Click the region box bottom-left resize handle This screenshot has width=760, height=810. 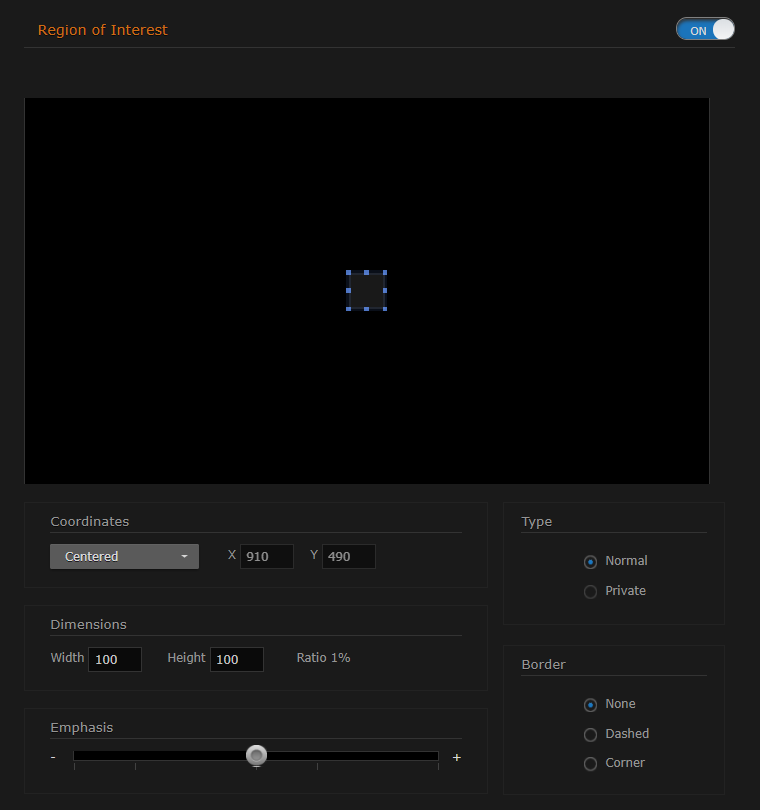click(349, 308)
